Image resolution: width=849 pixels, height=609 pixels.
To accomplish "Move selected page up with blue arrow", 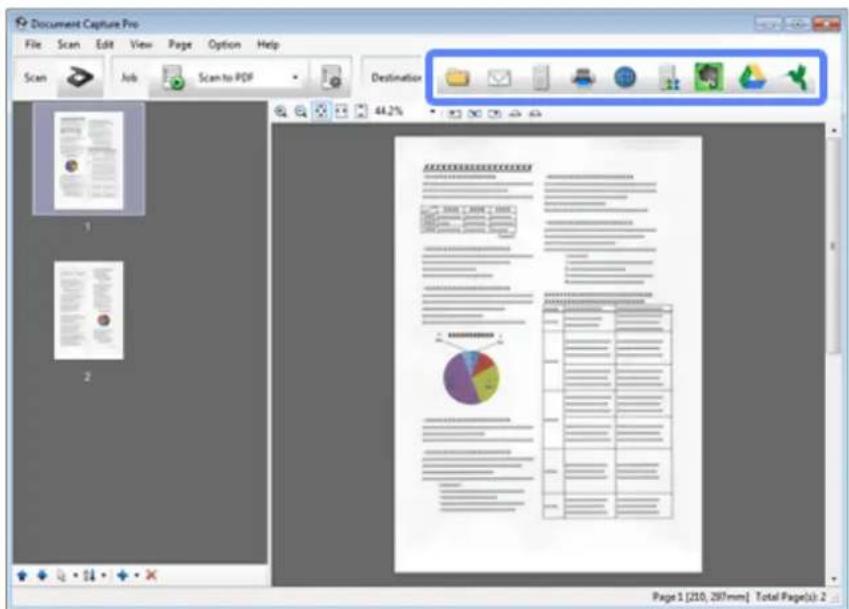I will [x=22, y=575].
